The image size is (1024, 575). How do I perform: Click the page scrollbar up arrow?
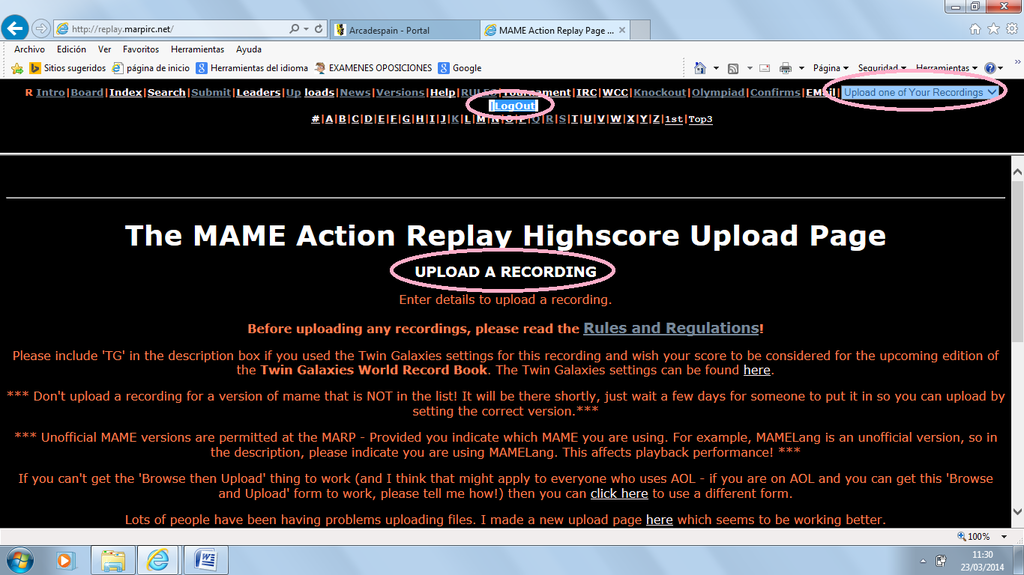coord(1017,172)
